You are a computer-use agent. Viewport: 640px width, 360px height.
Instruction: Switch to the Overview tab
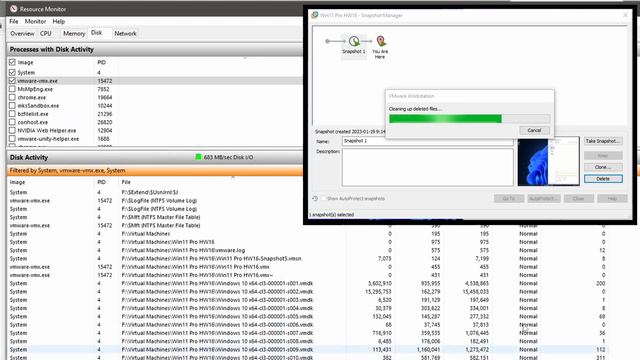coord(22,33)
